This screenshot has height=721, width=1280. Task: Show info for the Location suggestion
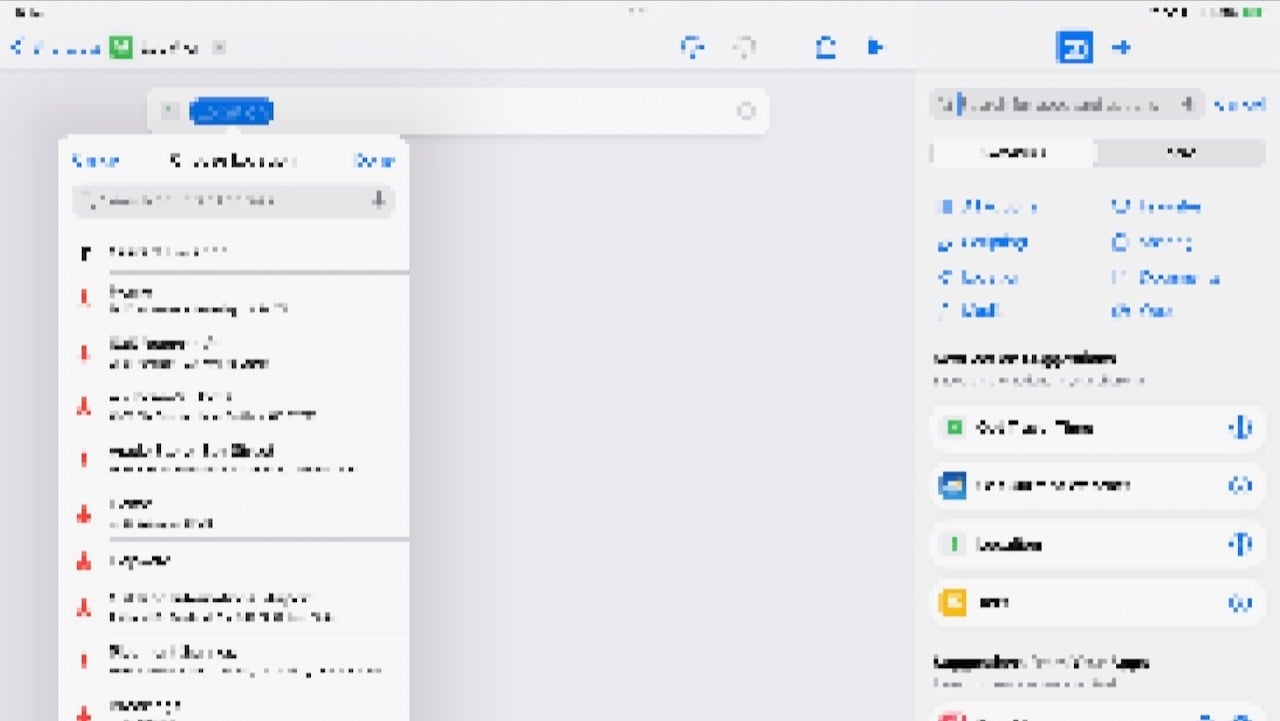pyautogui.click(x=1240, y=544)
